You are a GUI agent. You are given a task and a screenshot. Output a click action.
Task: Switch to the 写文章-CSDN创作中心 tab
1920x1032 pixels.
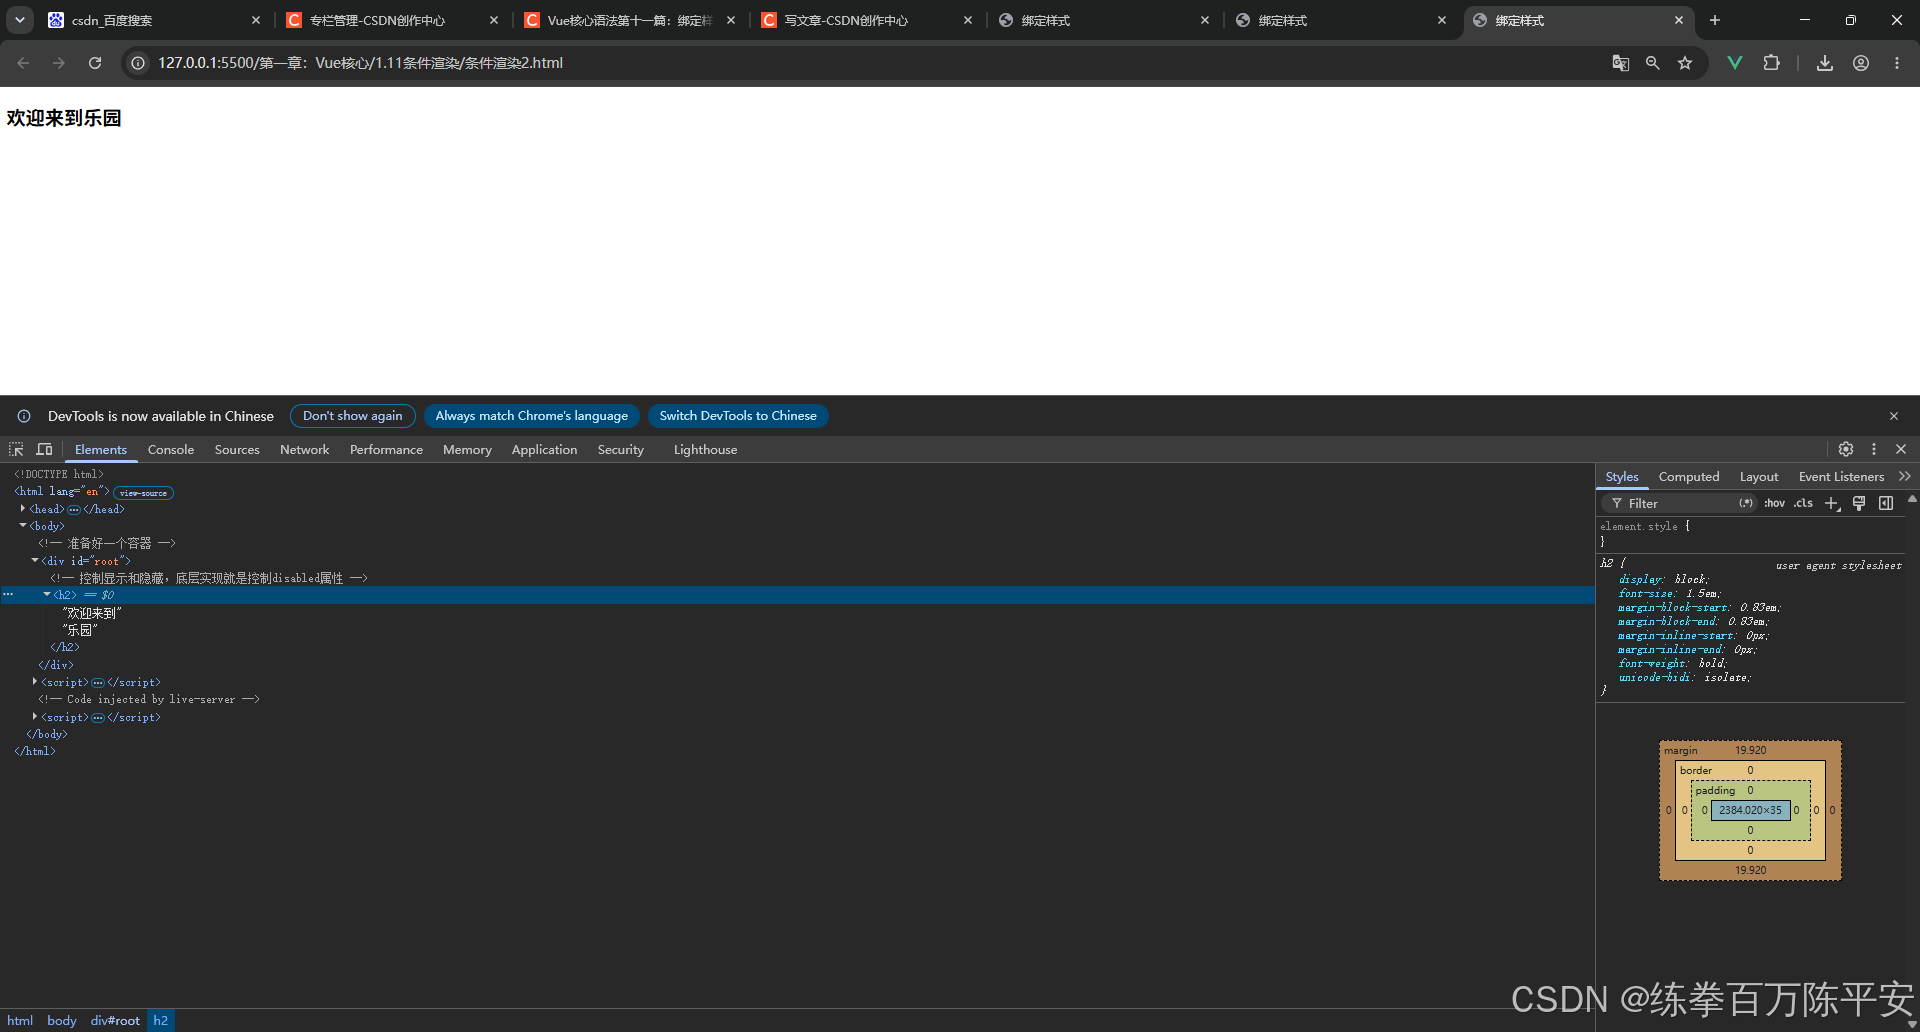click(x=866, y=20)
